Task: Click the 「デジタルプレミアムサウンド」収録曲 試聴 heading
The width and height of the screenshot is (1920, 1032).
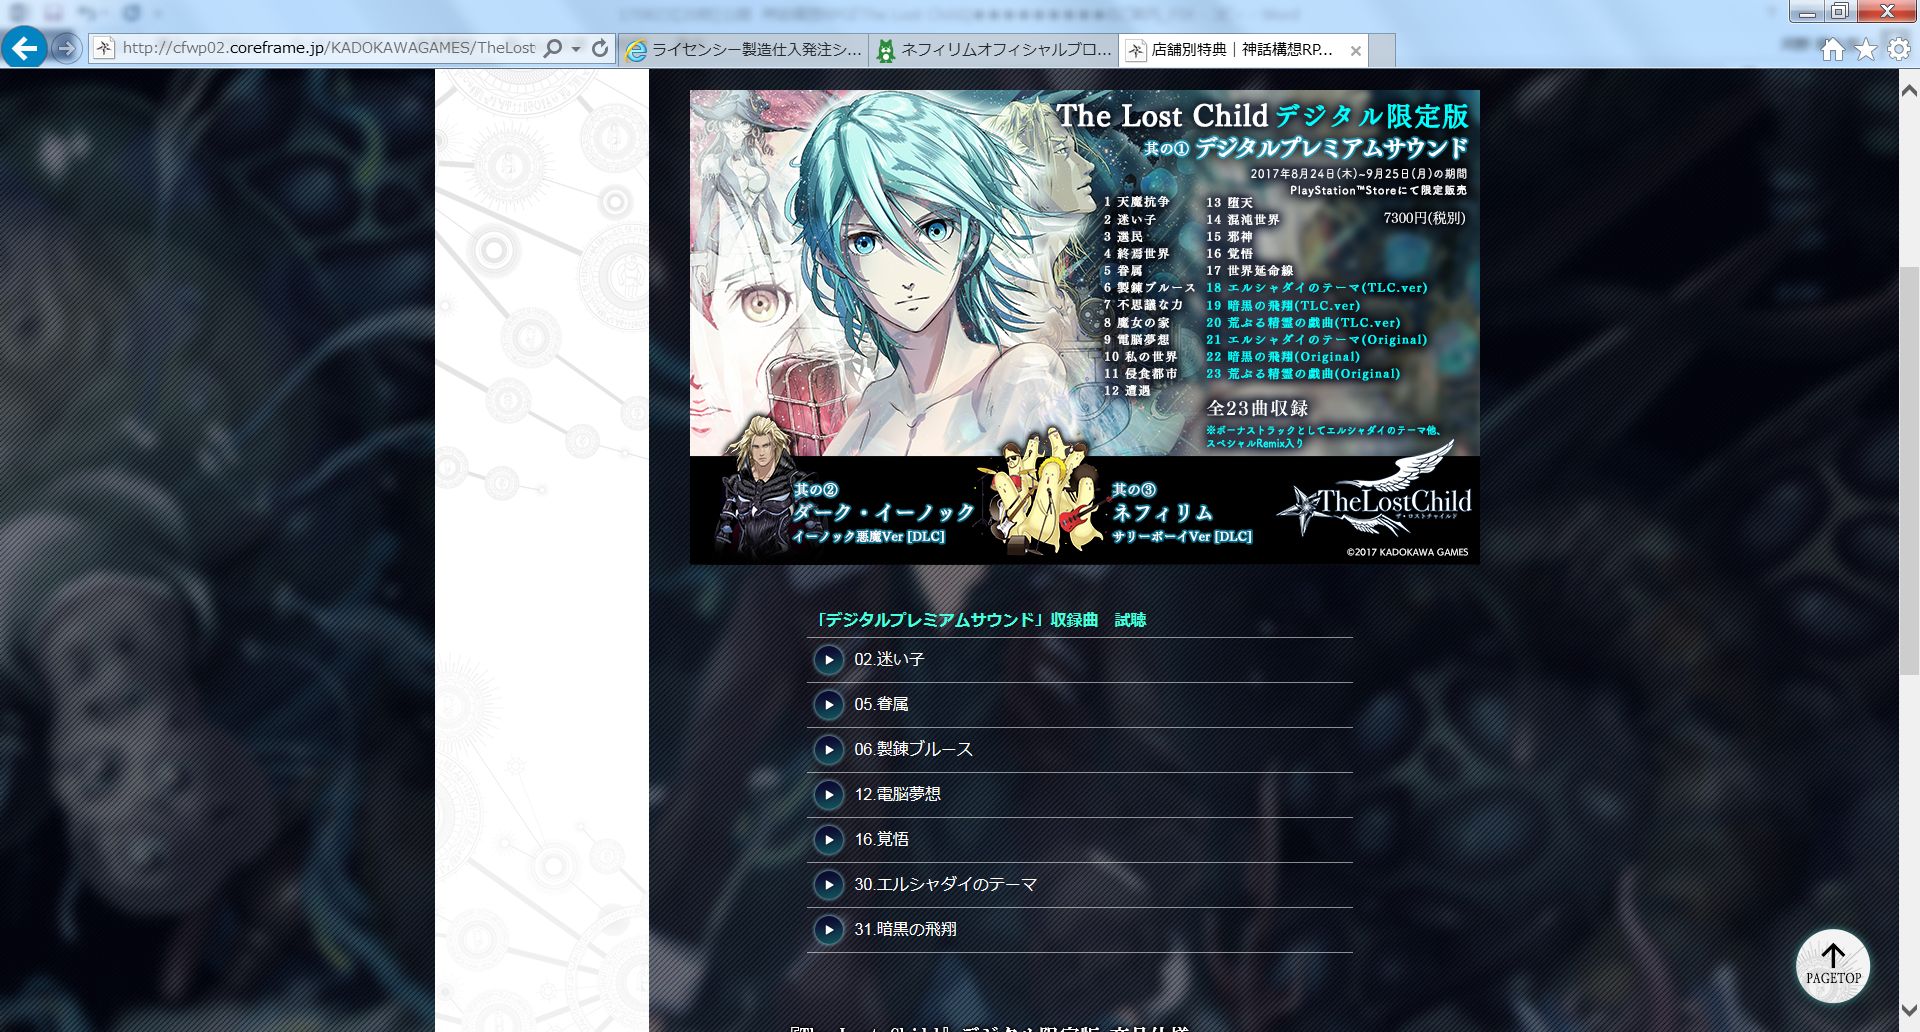Action: point(981,620)
